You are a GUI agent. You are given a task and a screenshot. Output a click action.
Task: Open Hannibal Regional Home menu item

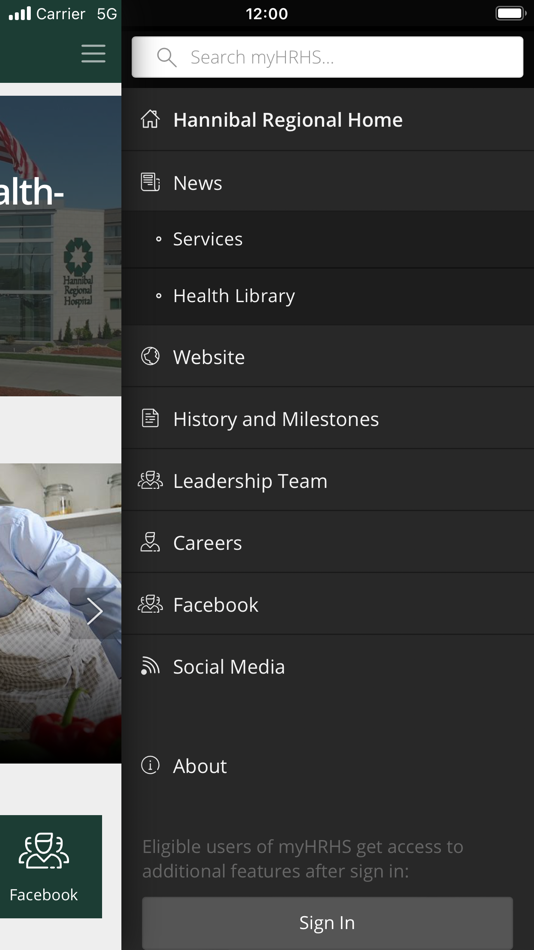(x=328, y=120)
